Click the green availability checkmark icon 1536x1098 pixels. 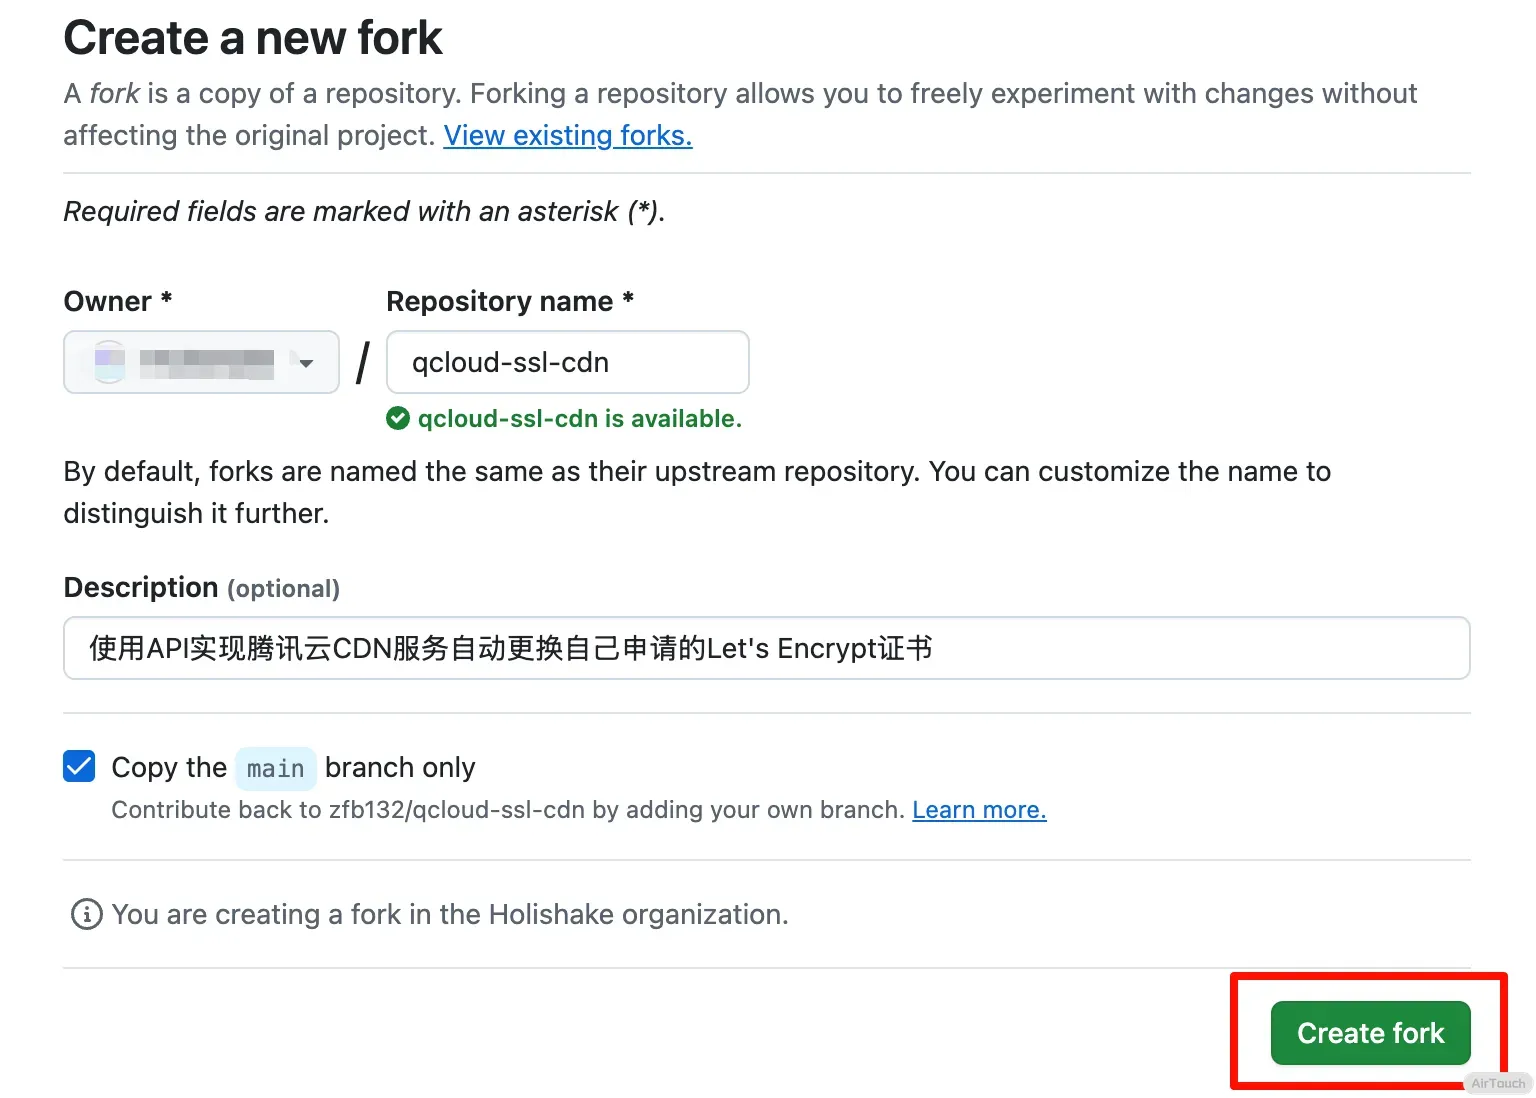point(398,419)
